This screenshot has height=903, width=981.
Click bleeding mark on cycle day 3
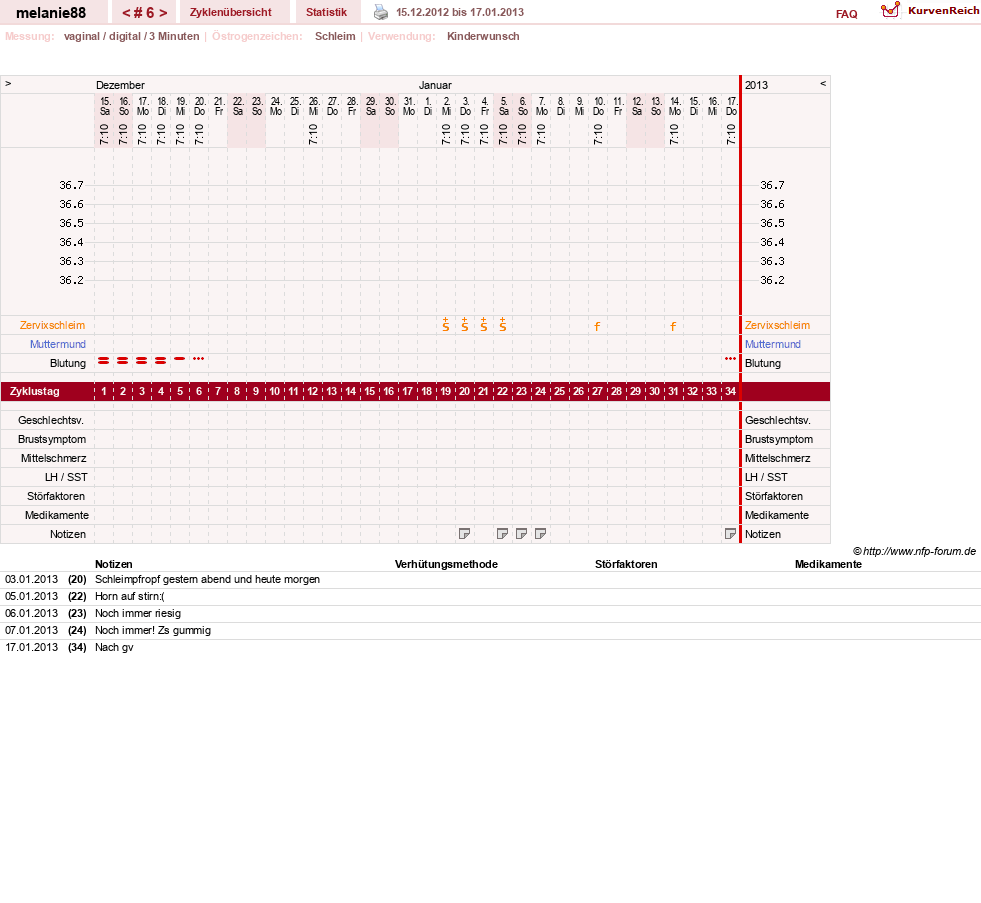pyautogui.click(x=142, y=360)
